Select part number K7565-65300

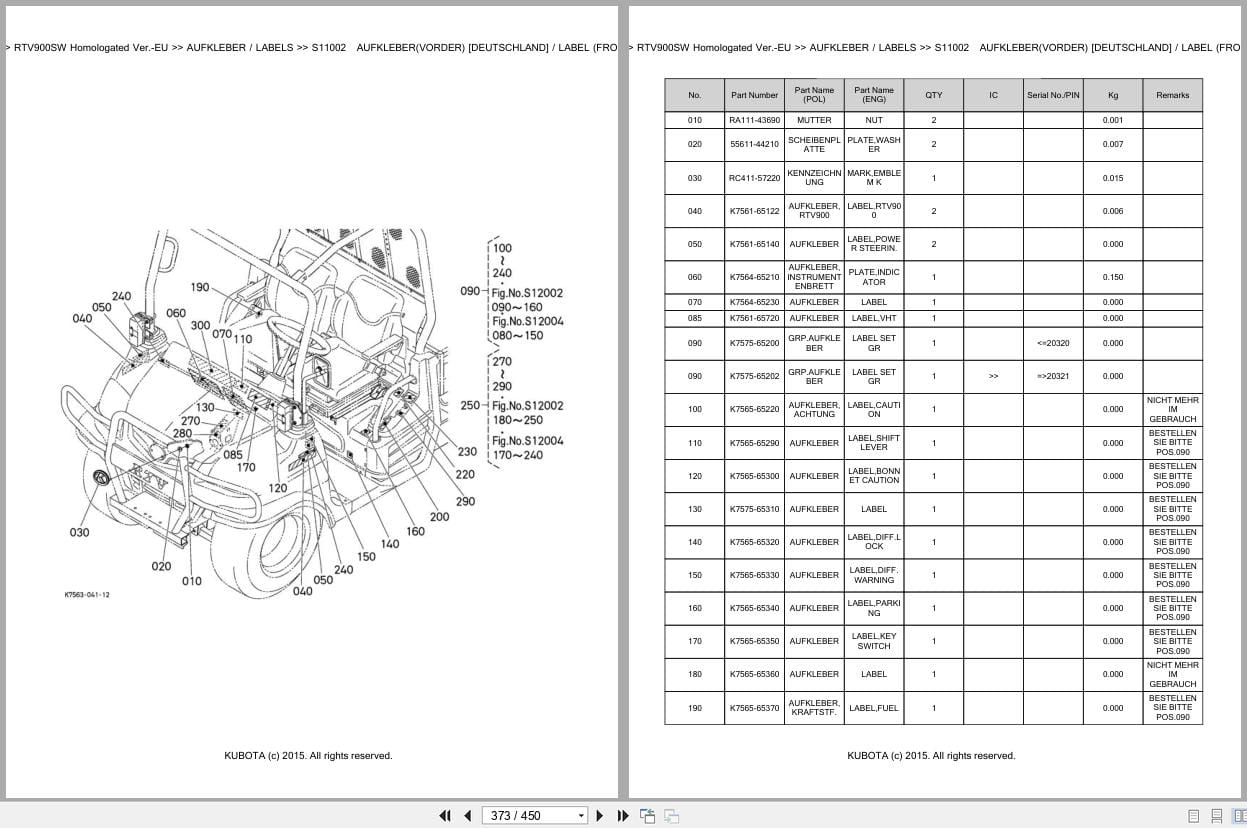click(754, 476)
